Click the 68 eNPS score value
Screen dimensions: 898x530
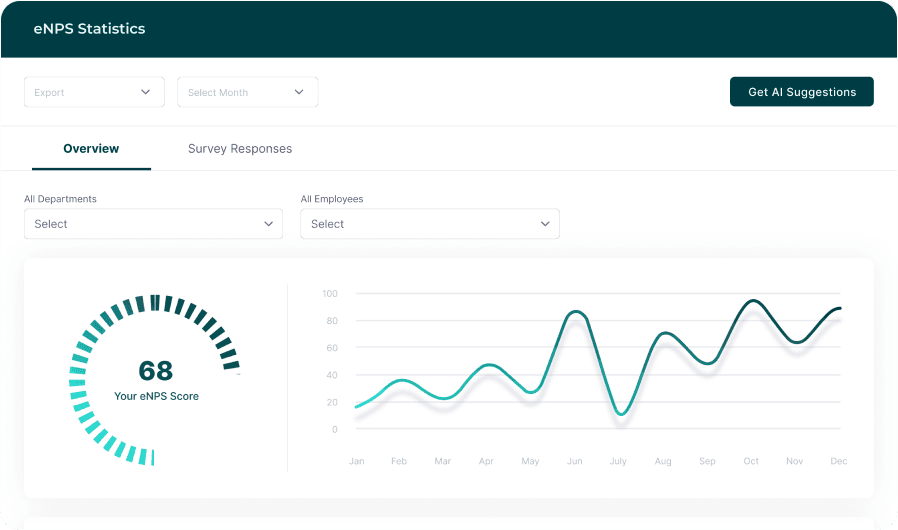tap(156, 371)
